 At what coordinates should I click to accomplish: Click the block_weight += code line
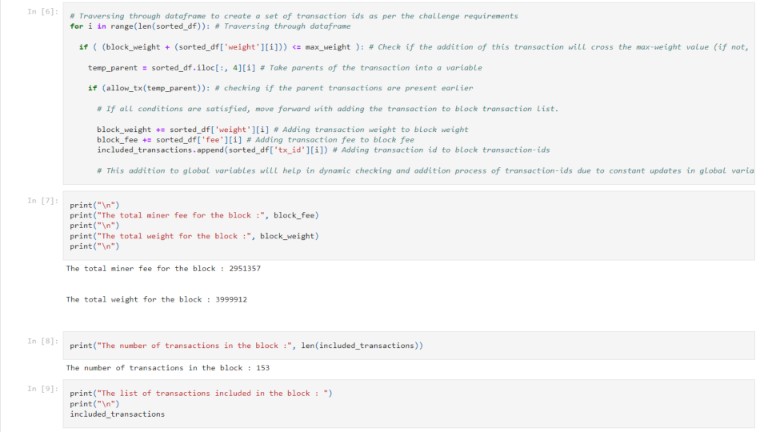click(x=283, y=129)
